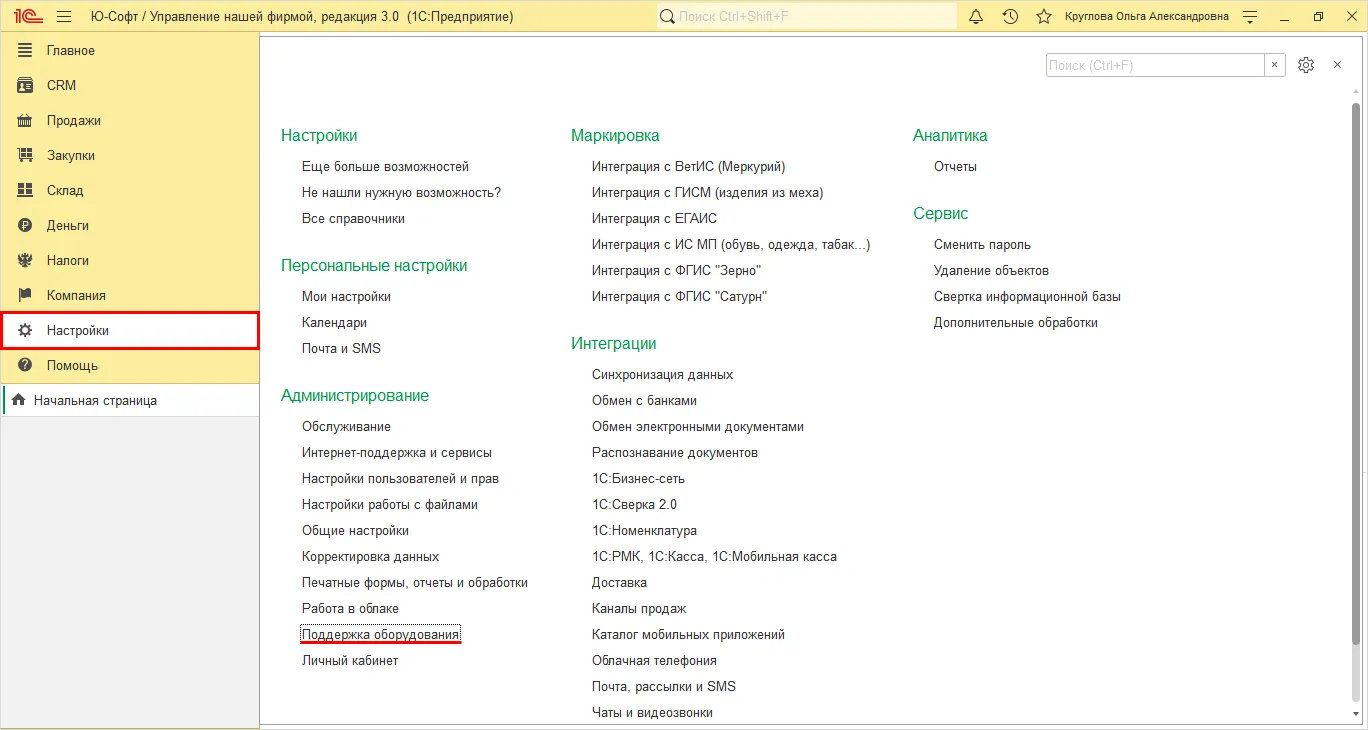Open Обслуживание link

(346, 426)
